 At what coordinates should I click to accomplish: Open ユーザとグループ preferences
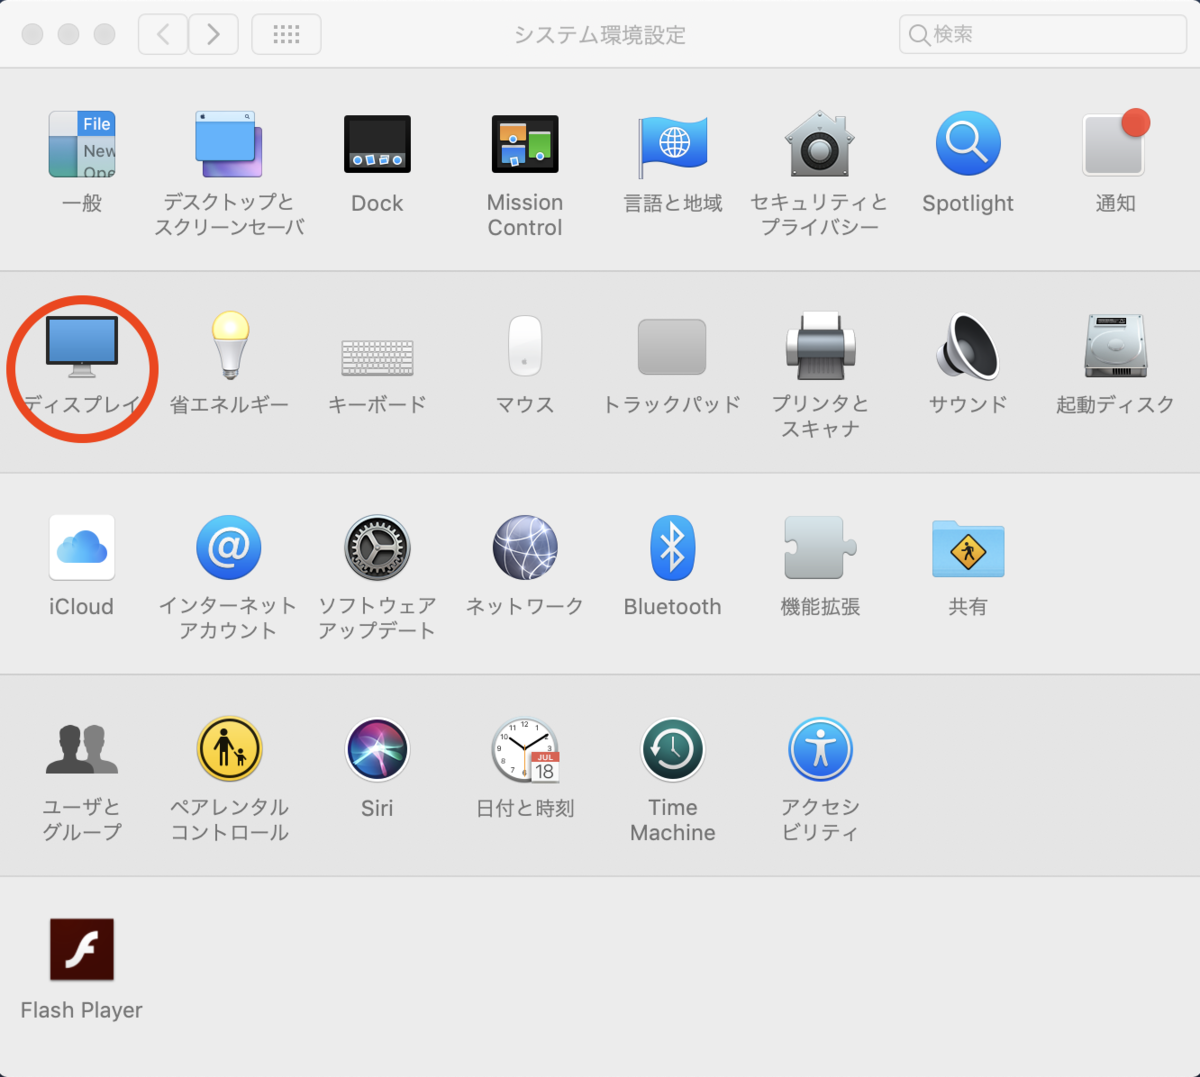[82, 749]
